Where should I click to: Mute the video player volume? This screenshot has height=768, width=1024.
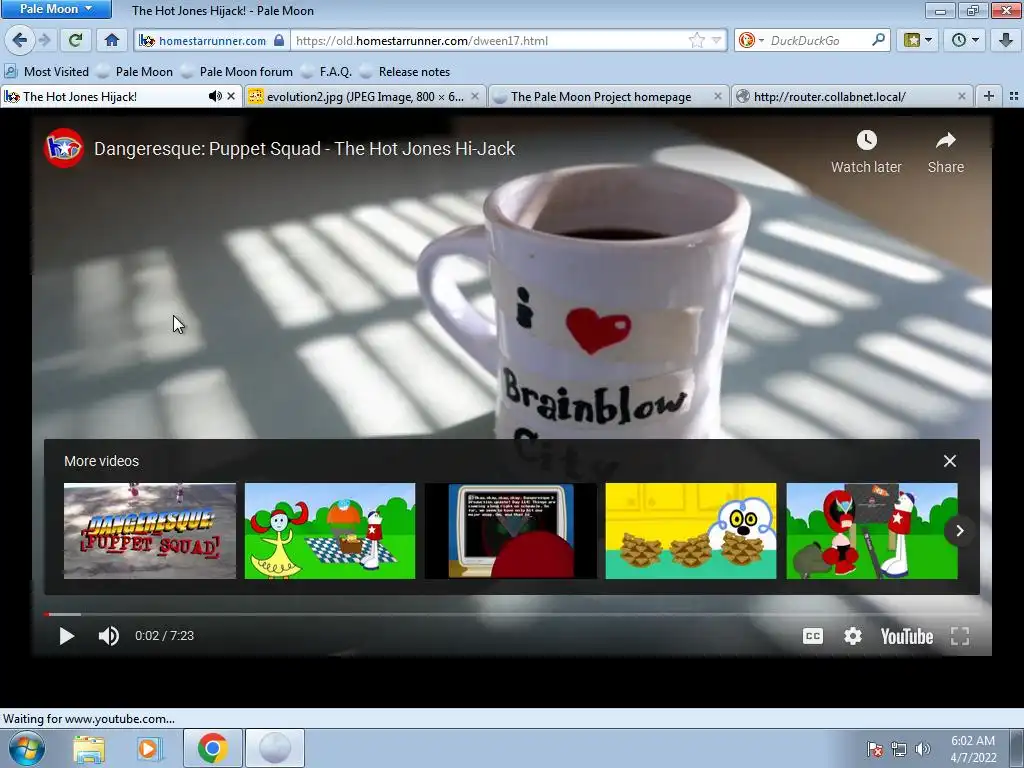[x=108, y=636]
